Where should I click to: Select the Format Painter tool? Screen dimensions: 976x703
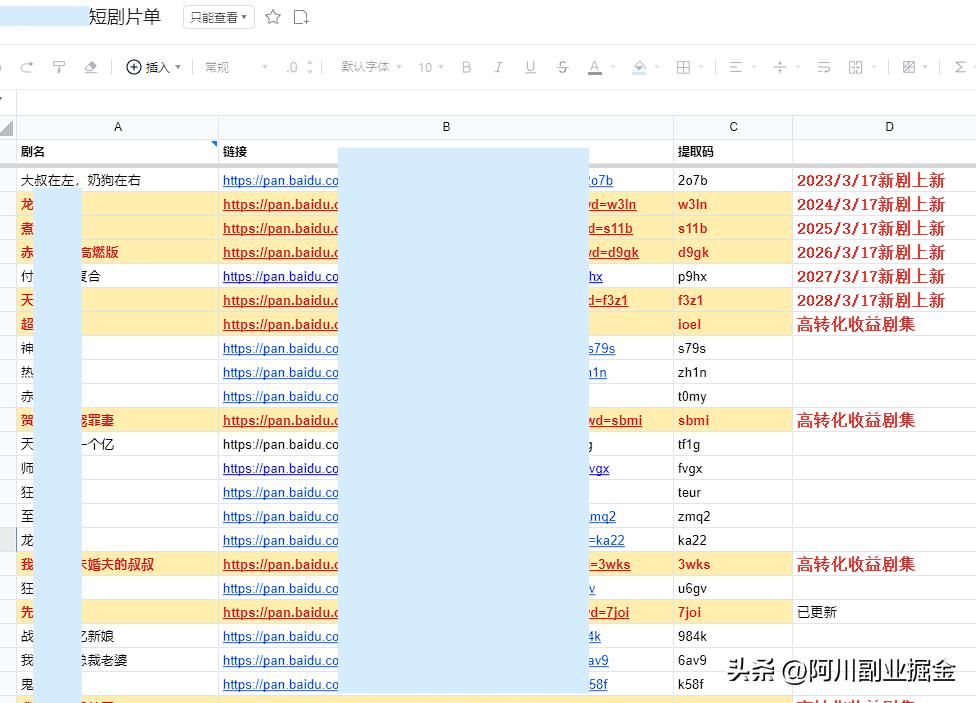[x=56, y=67]
